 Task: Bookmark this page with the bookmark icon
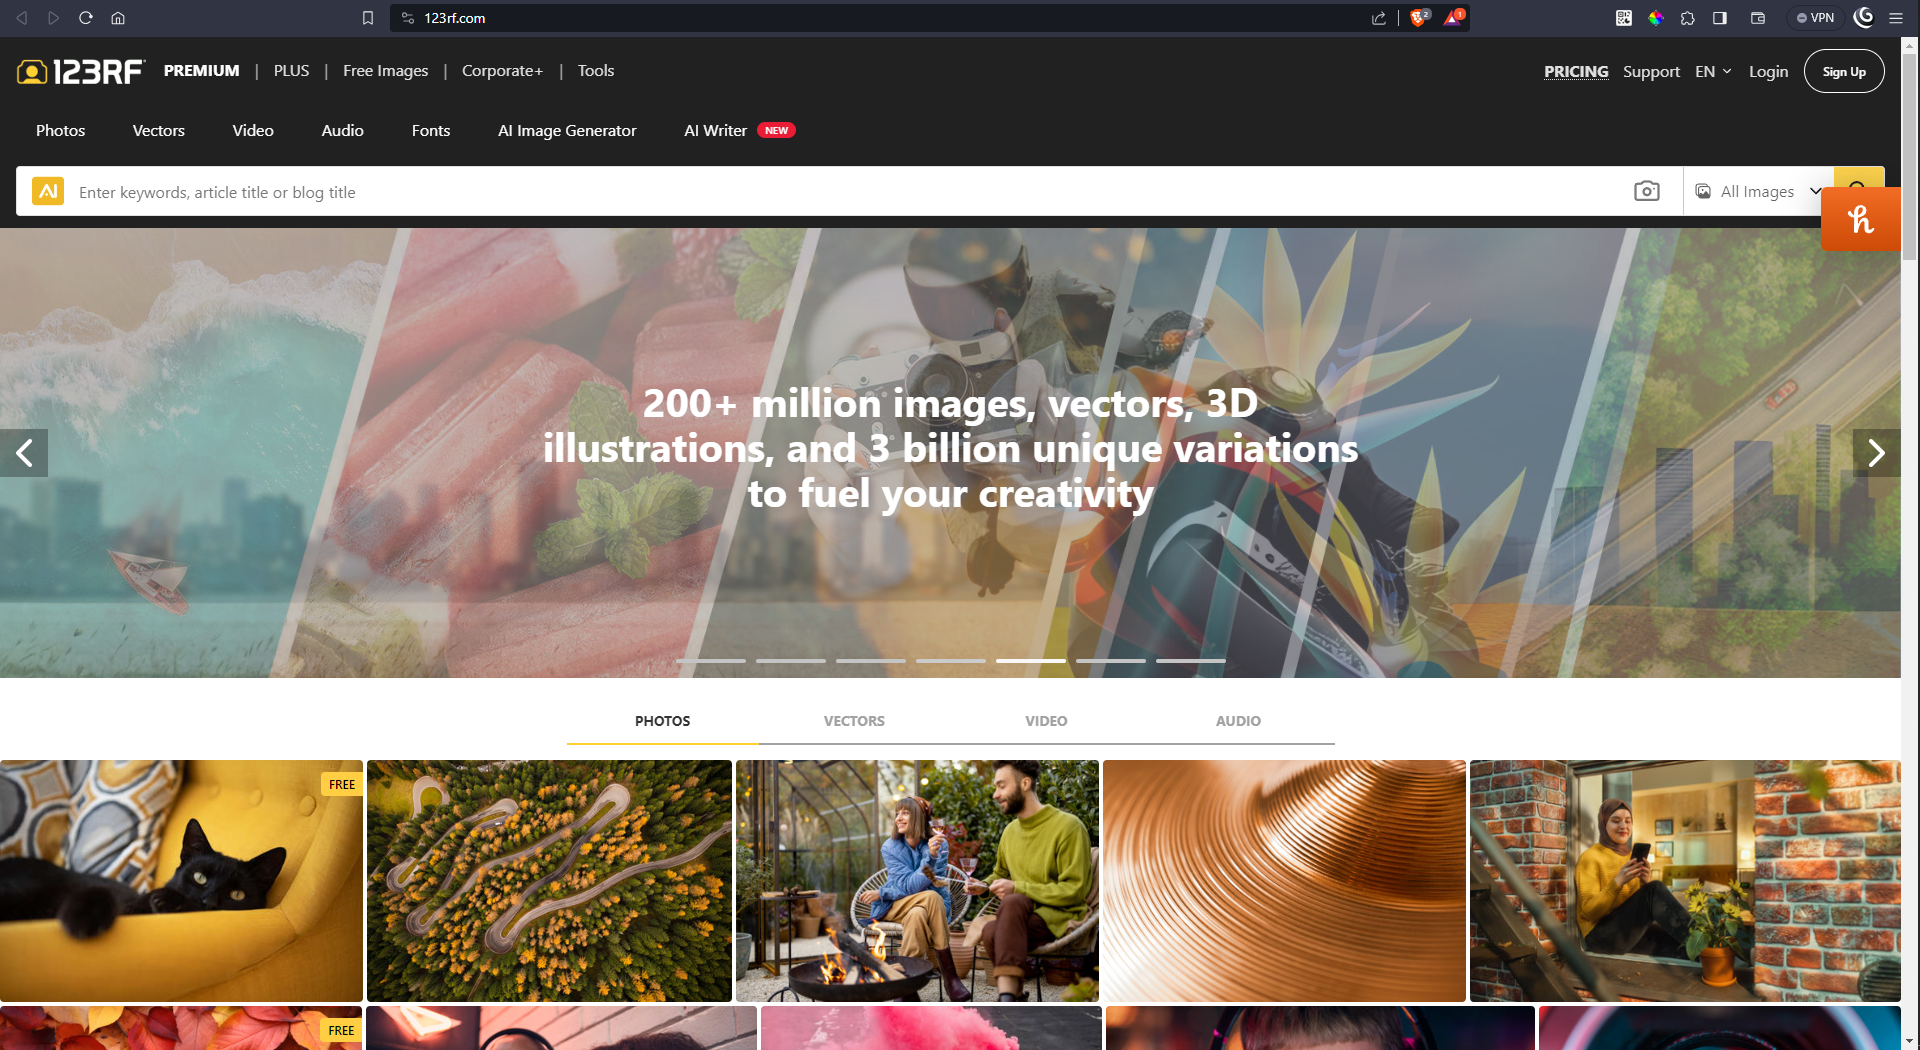tap(368, 18)
